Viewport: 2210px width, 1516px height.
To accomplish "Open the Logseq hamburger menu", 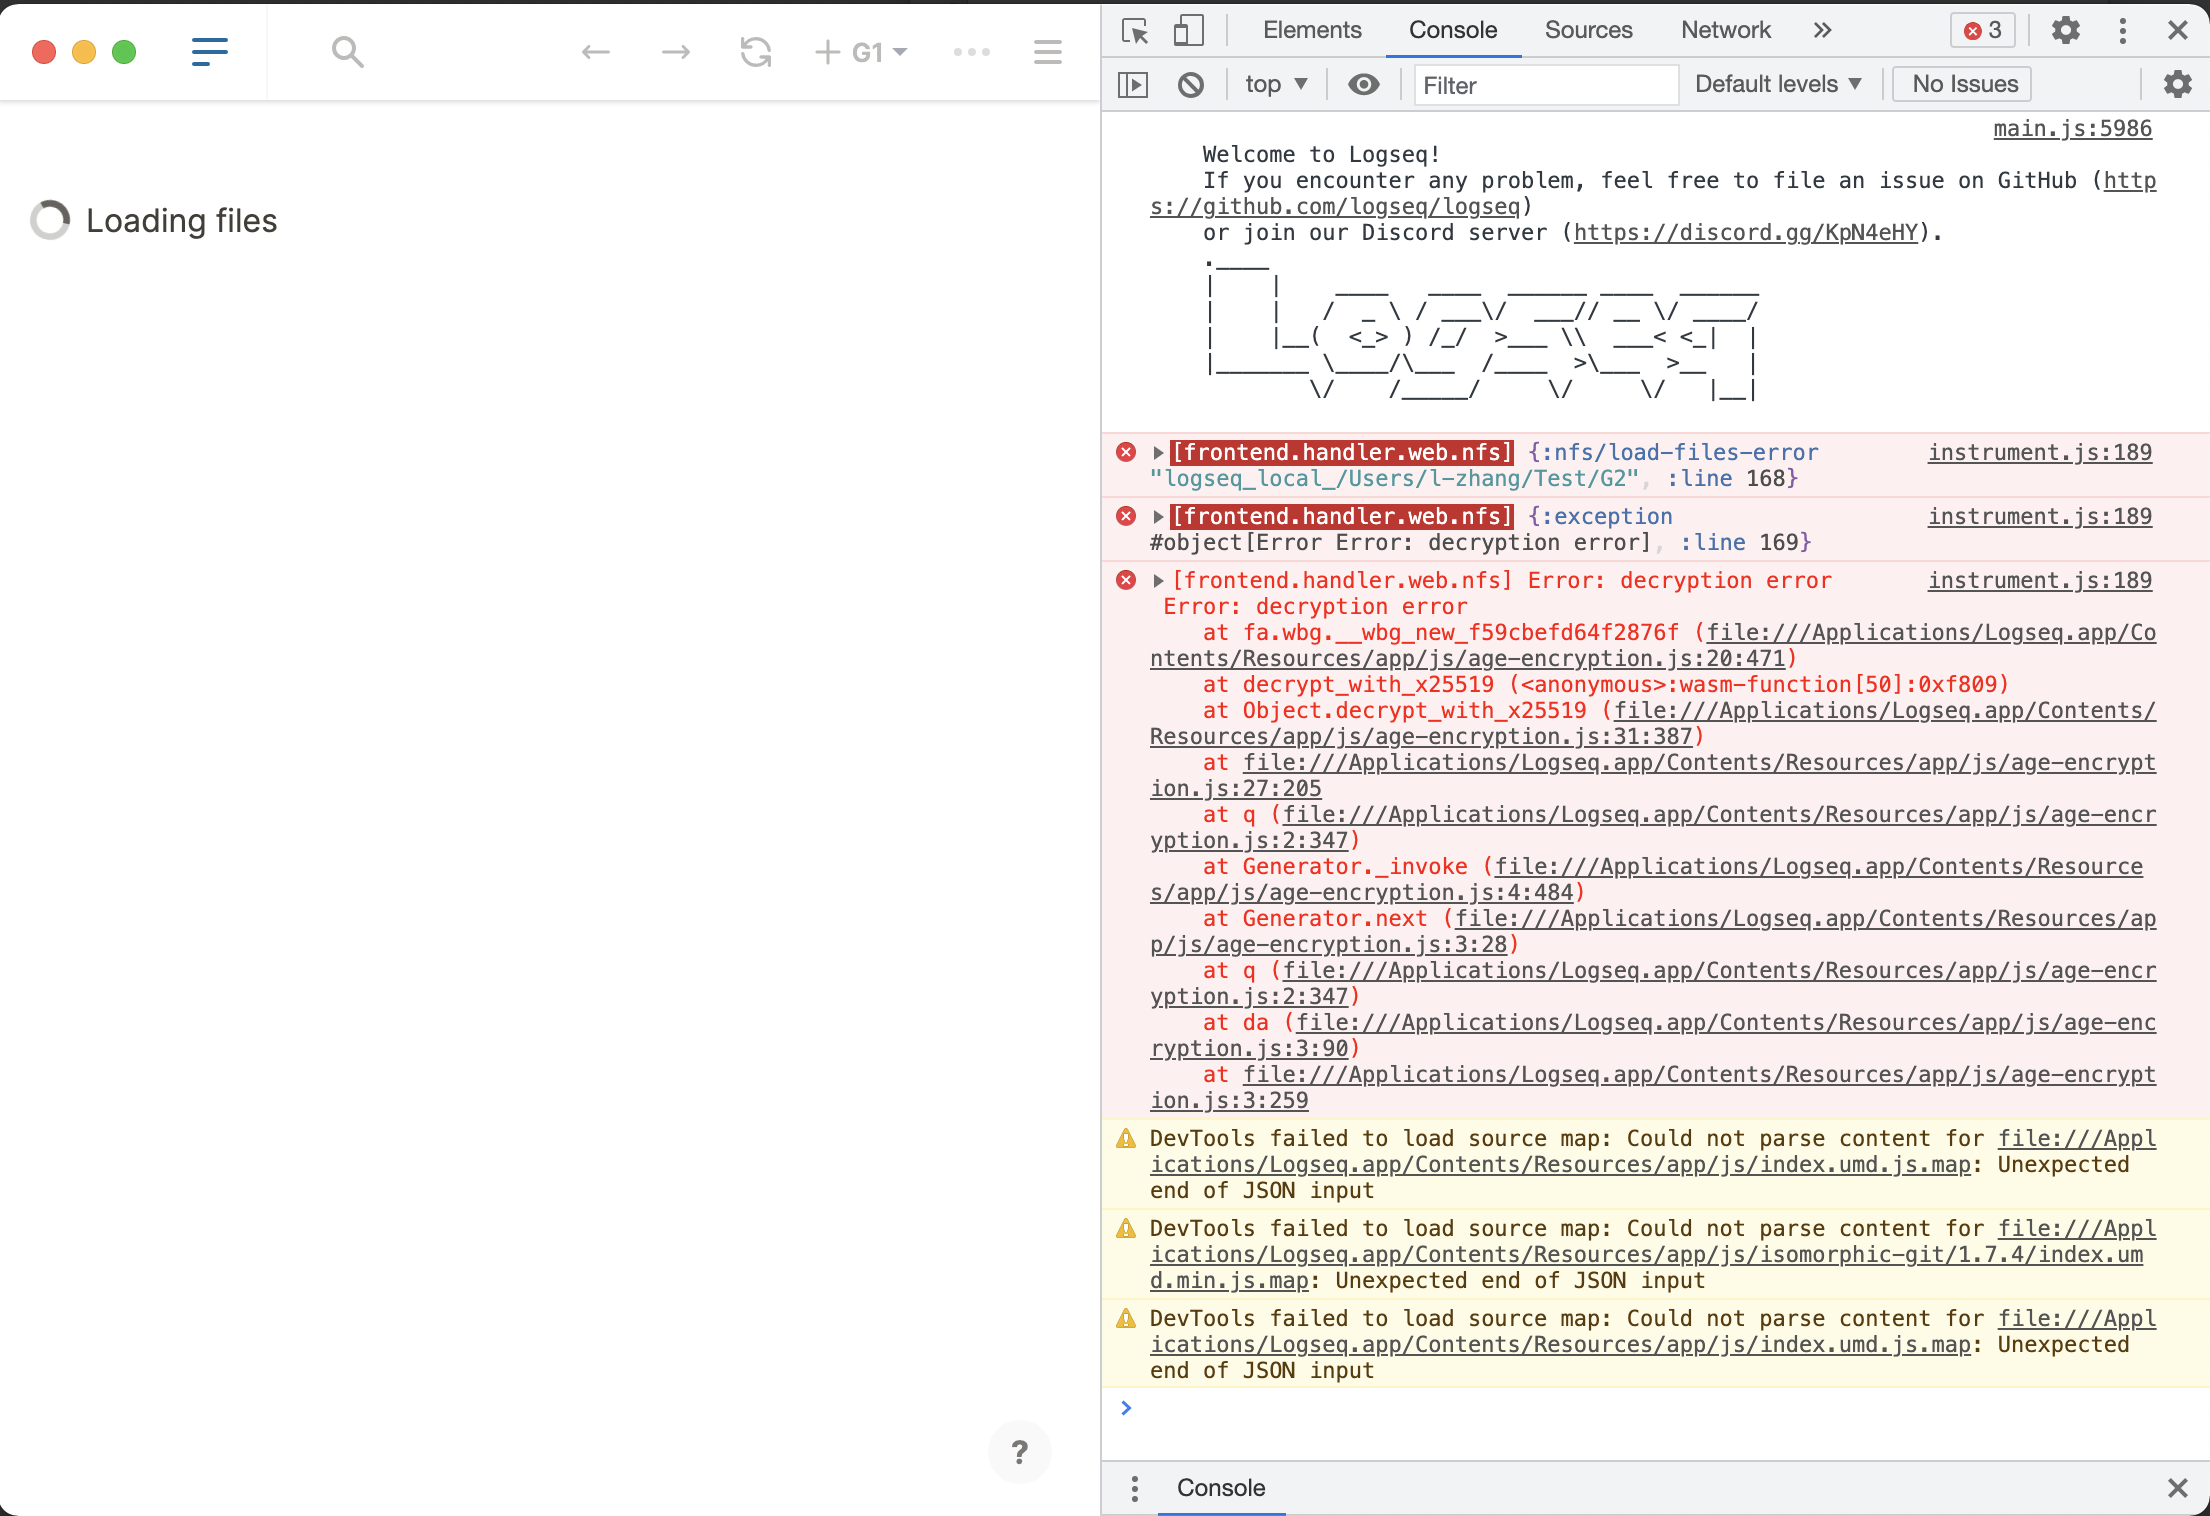I will [x=209, y=52].
